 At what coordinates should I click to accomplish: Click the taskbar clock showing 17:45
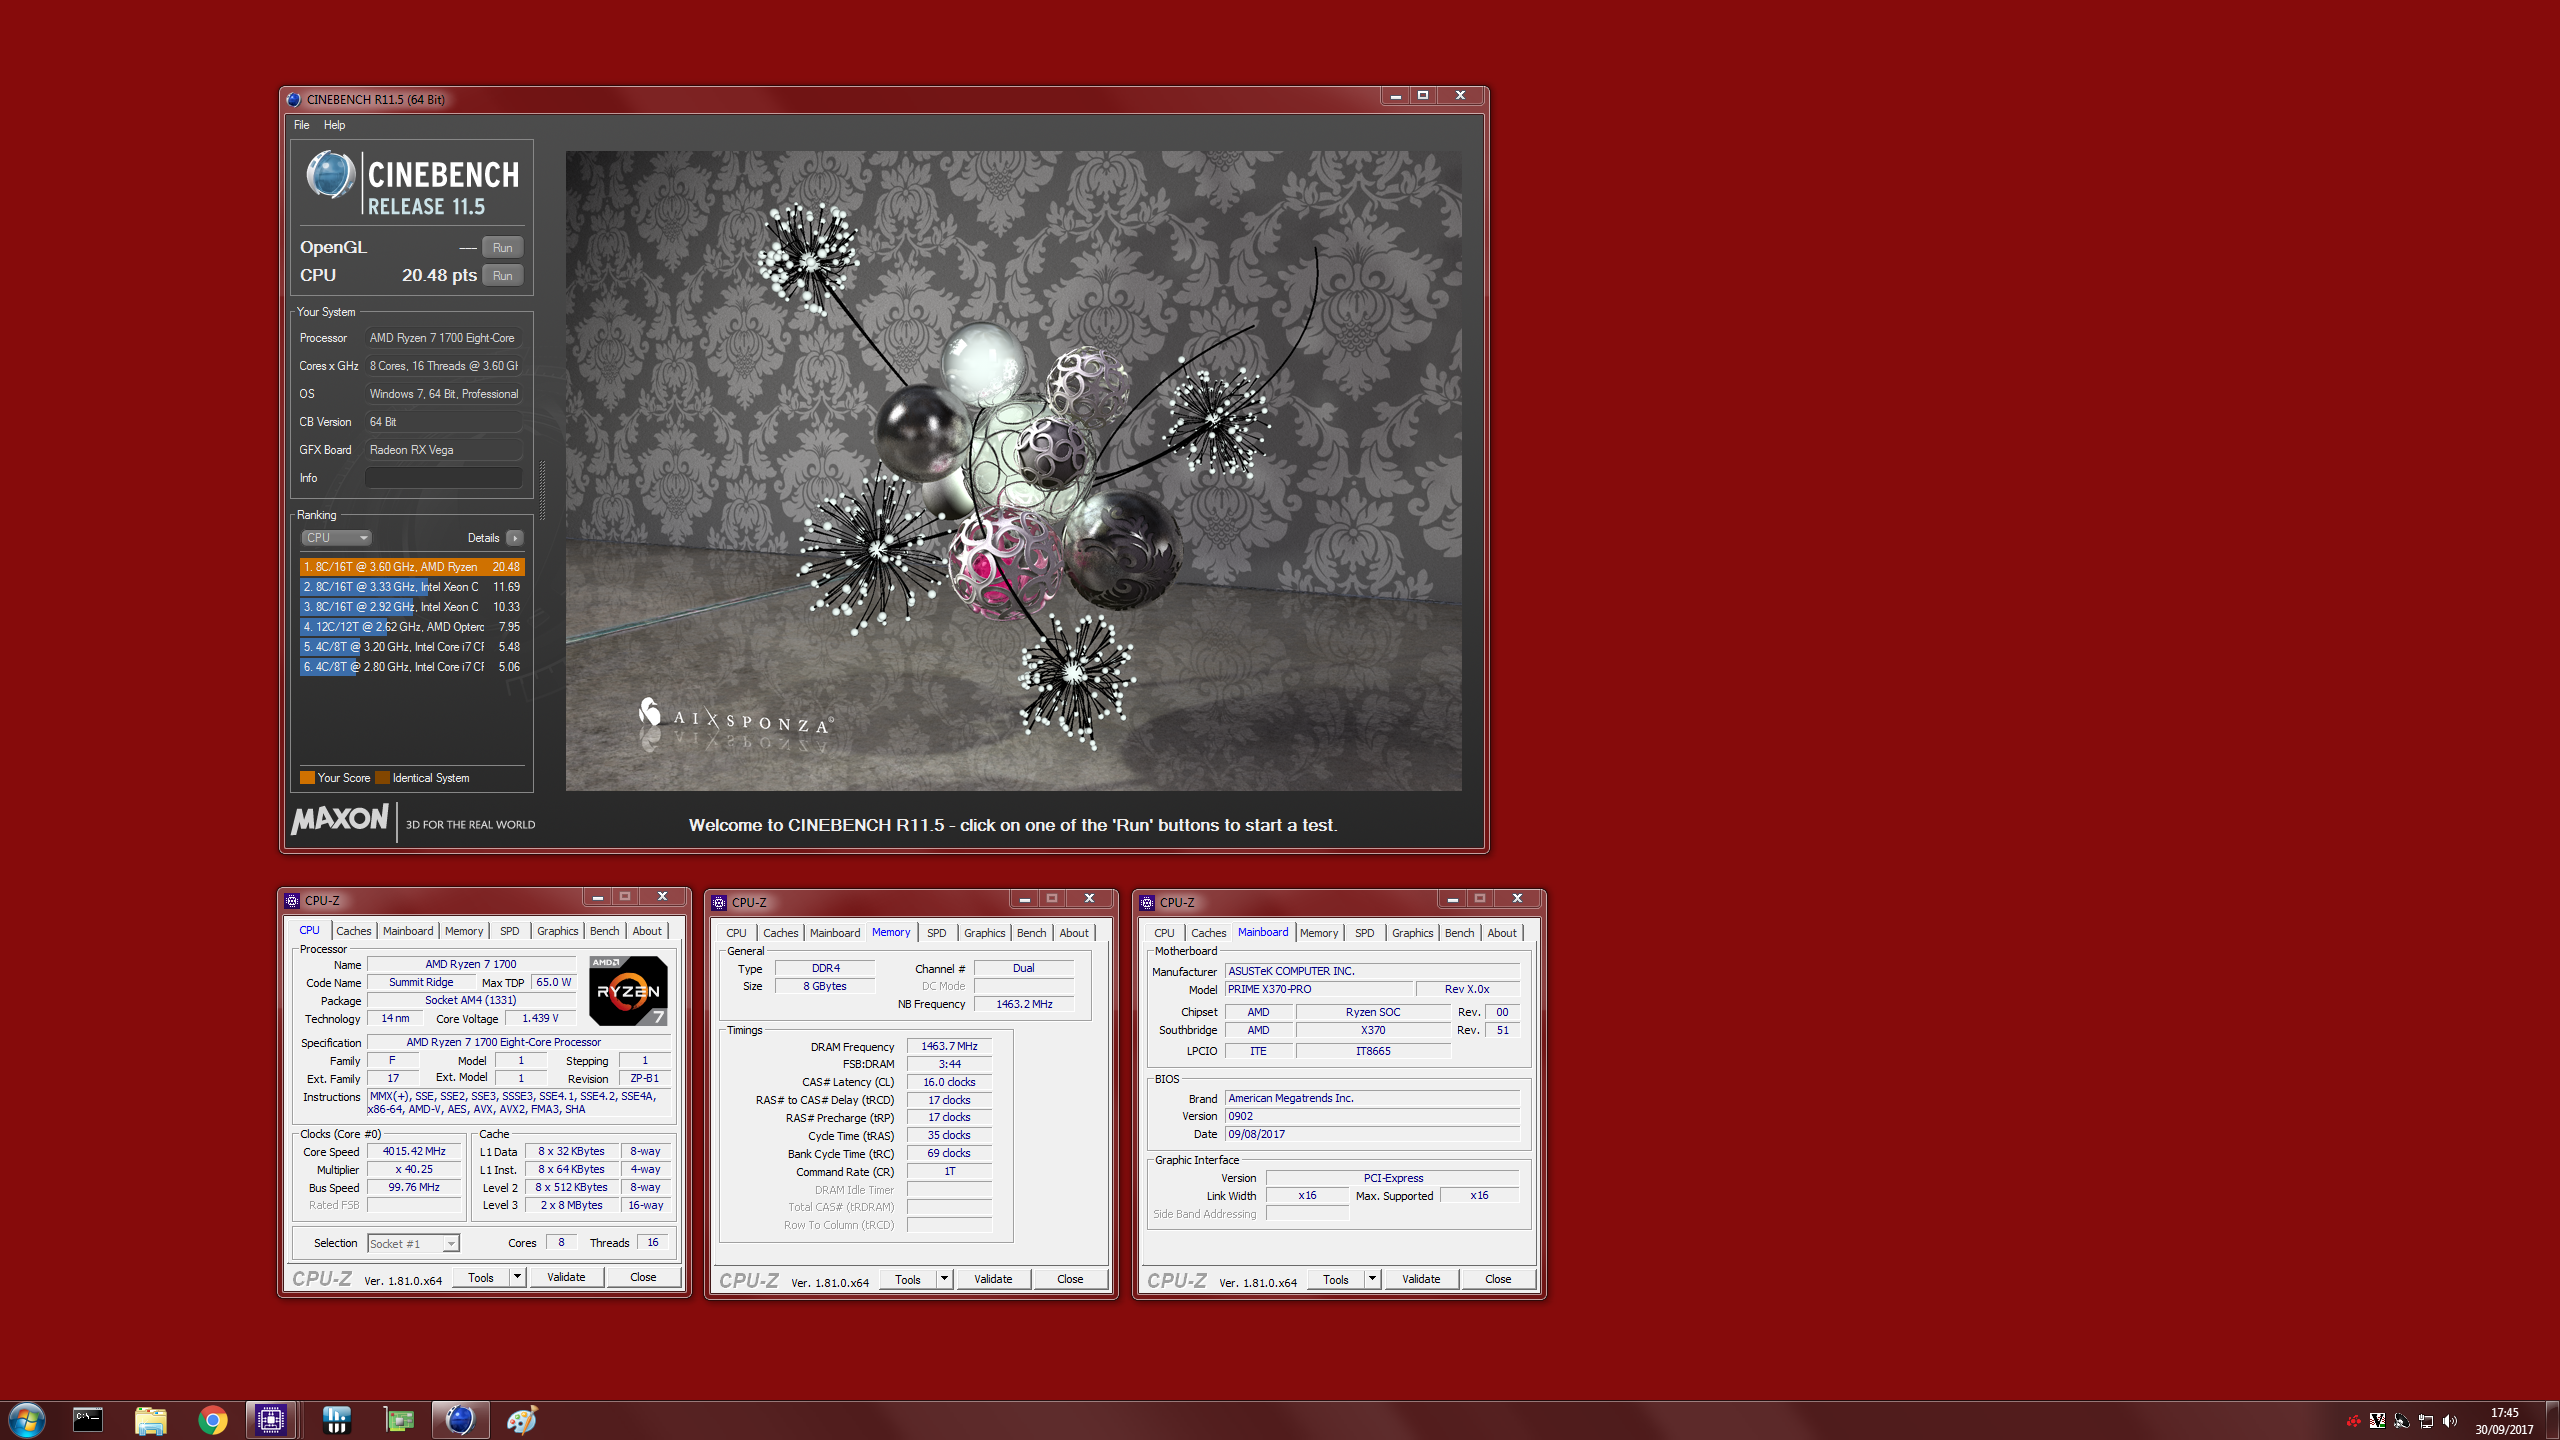(x=2504, y=1421)
